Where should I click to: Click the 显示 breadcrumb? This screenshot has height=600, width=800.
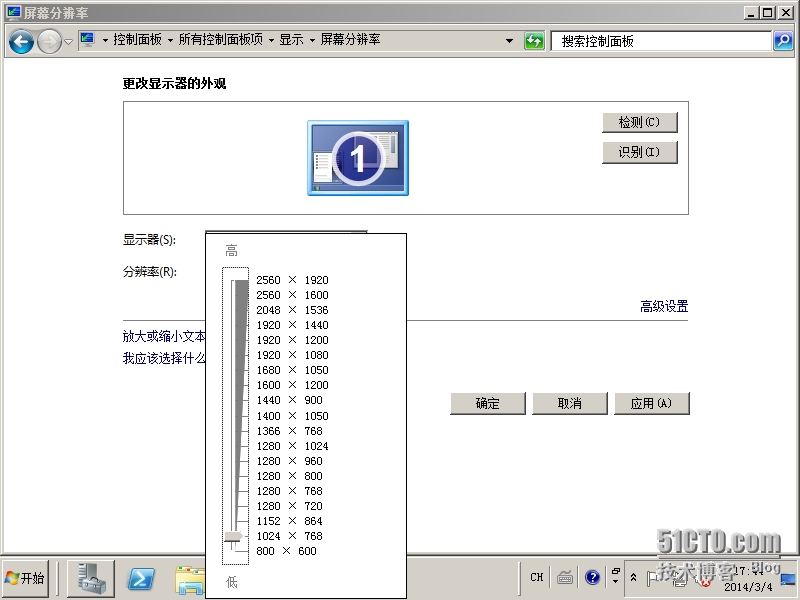pyautogui.click(x=291, y=40)
